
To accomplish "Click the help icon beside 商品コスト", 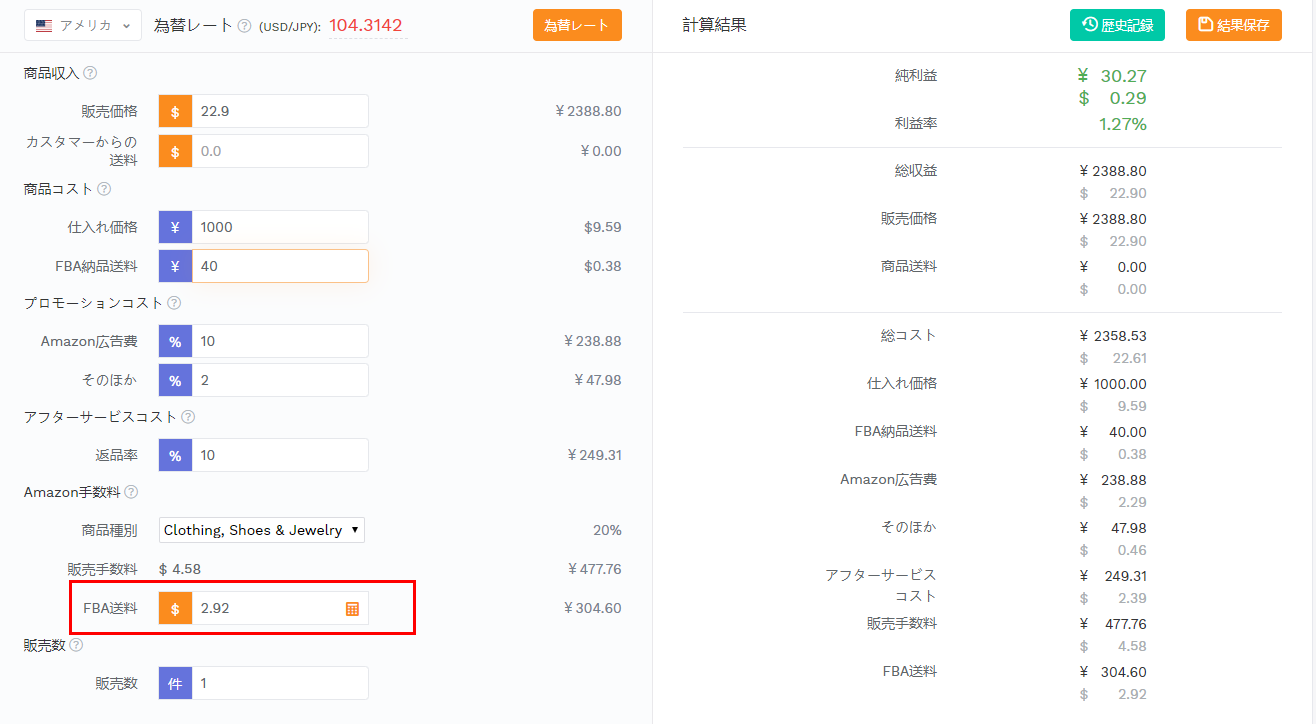I will [x=104, y=188].
